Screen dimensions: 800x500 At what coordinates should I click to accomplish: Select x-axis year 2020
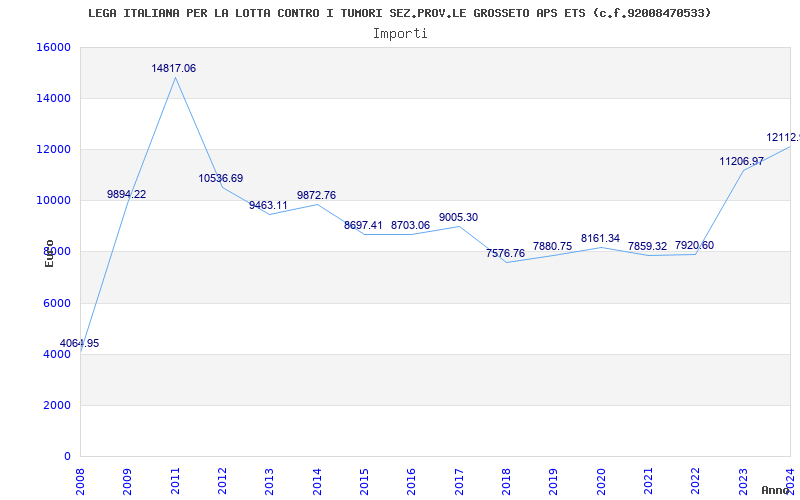tap(601, 482)
